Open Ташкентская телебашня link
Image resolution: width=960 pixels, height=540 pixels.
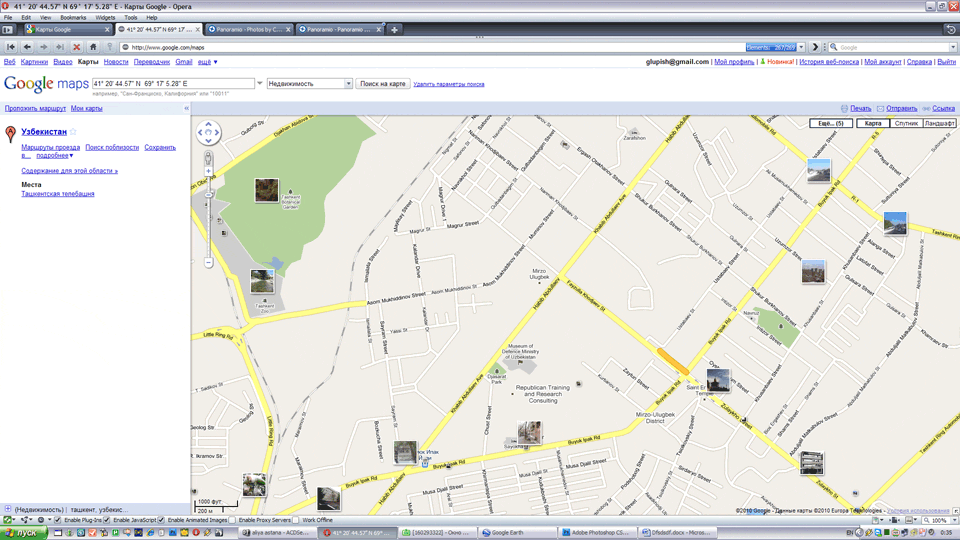tap(58, 193)
